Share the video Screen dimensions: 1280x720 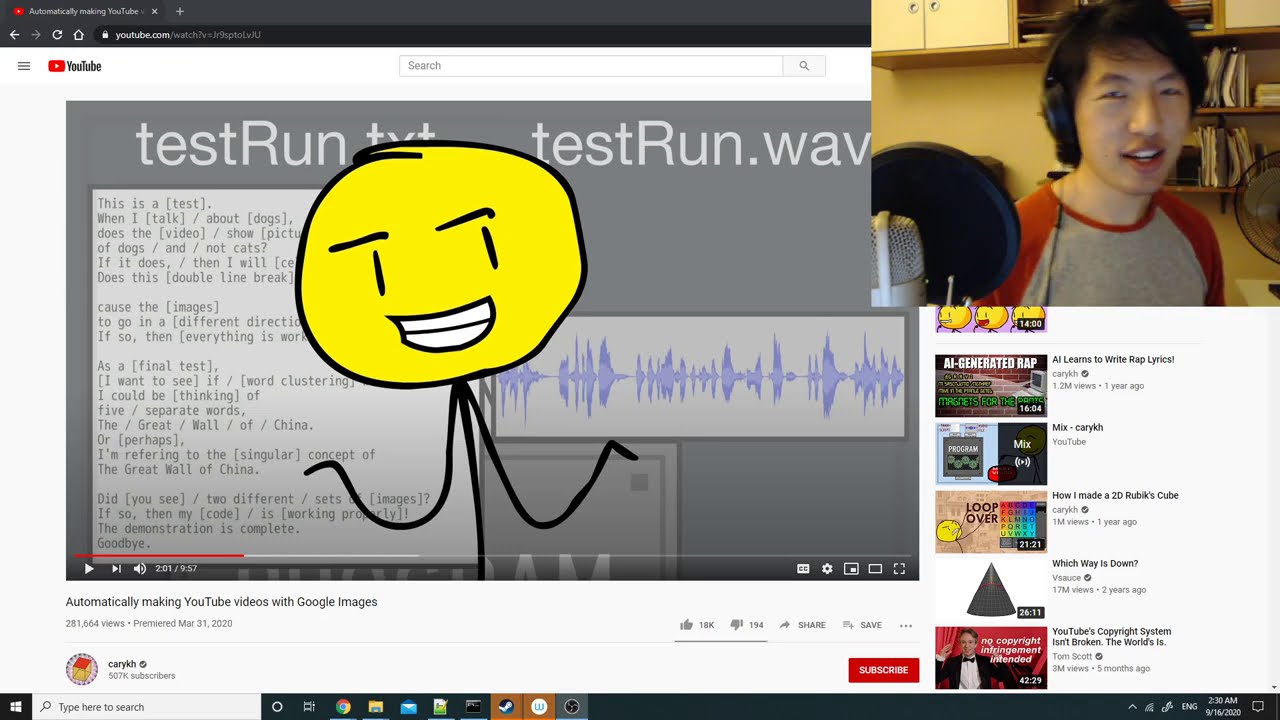point(802,625)
